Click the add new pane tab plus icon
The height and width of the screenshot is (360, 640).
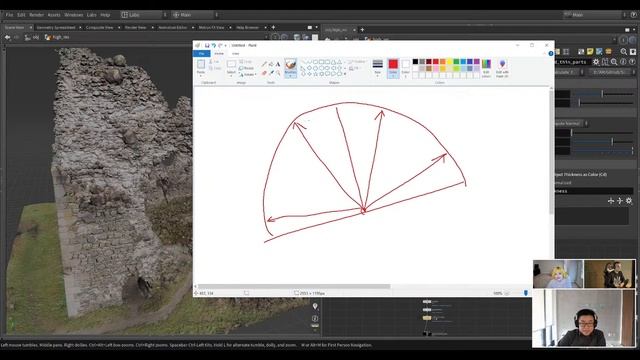pyautogui.click(x=273, y=27)
